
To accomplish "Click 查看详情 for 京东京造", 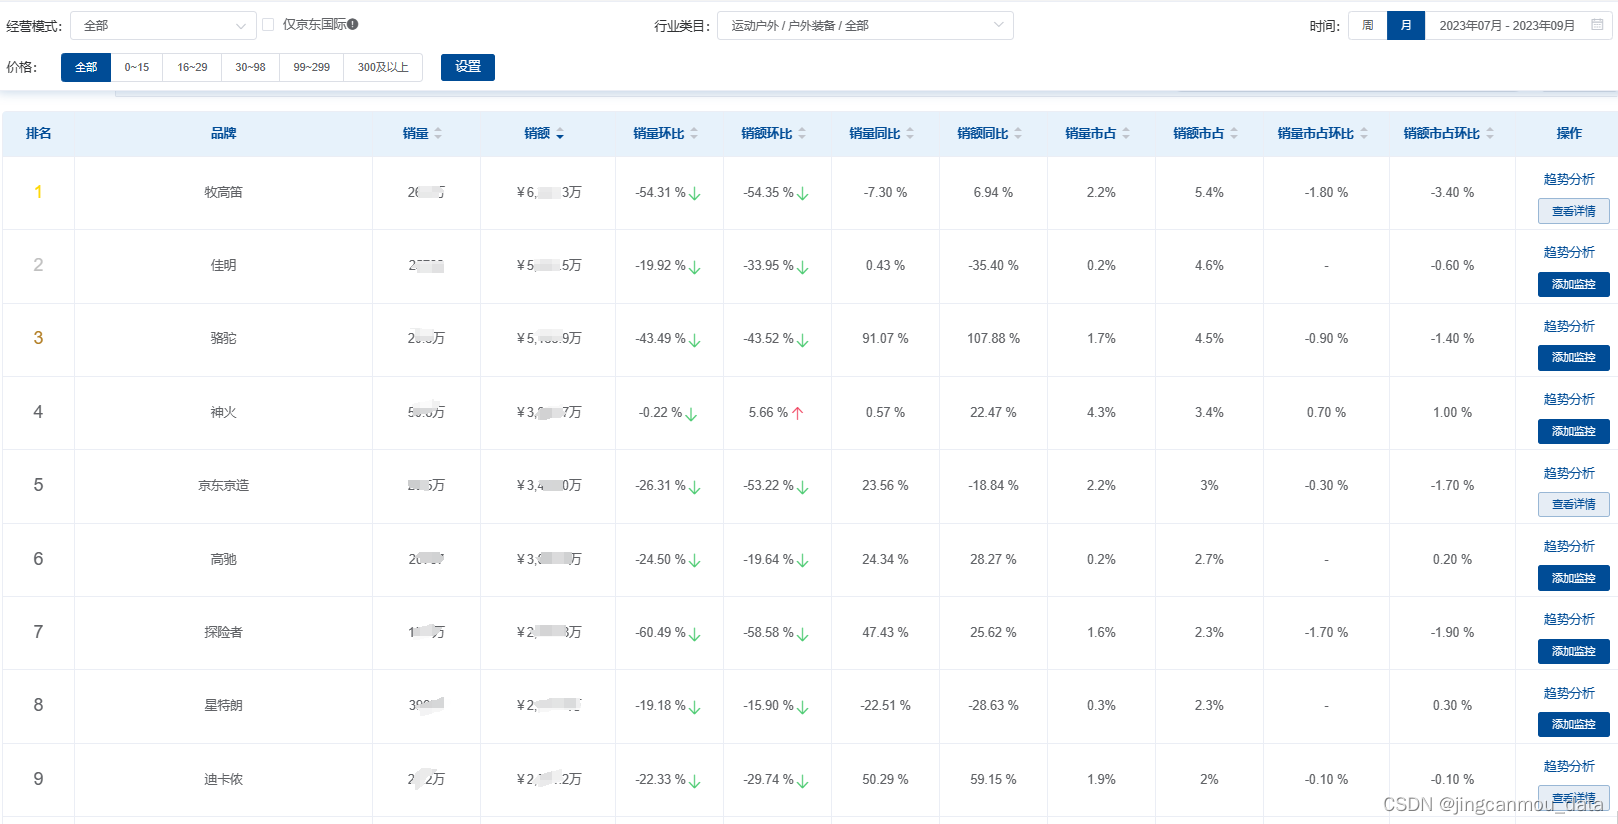I will coord(1574,504).
